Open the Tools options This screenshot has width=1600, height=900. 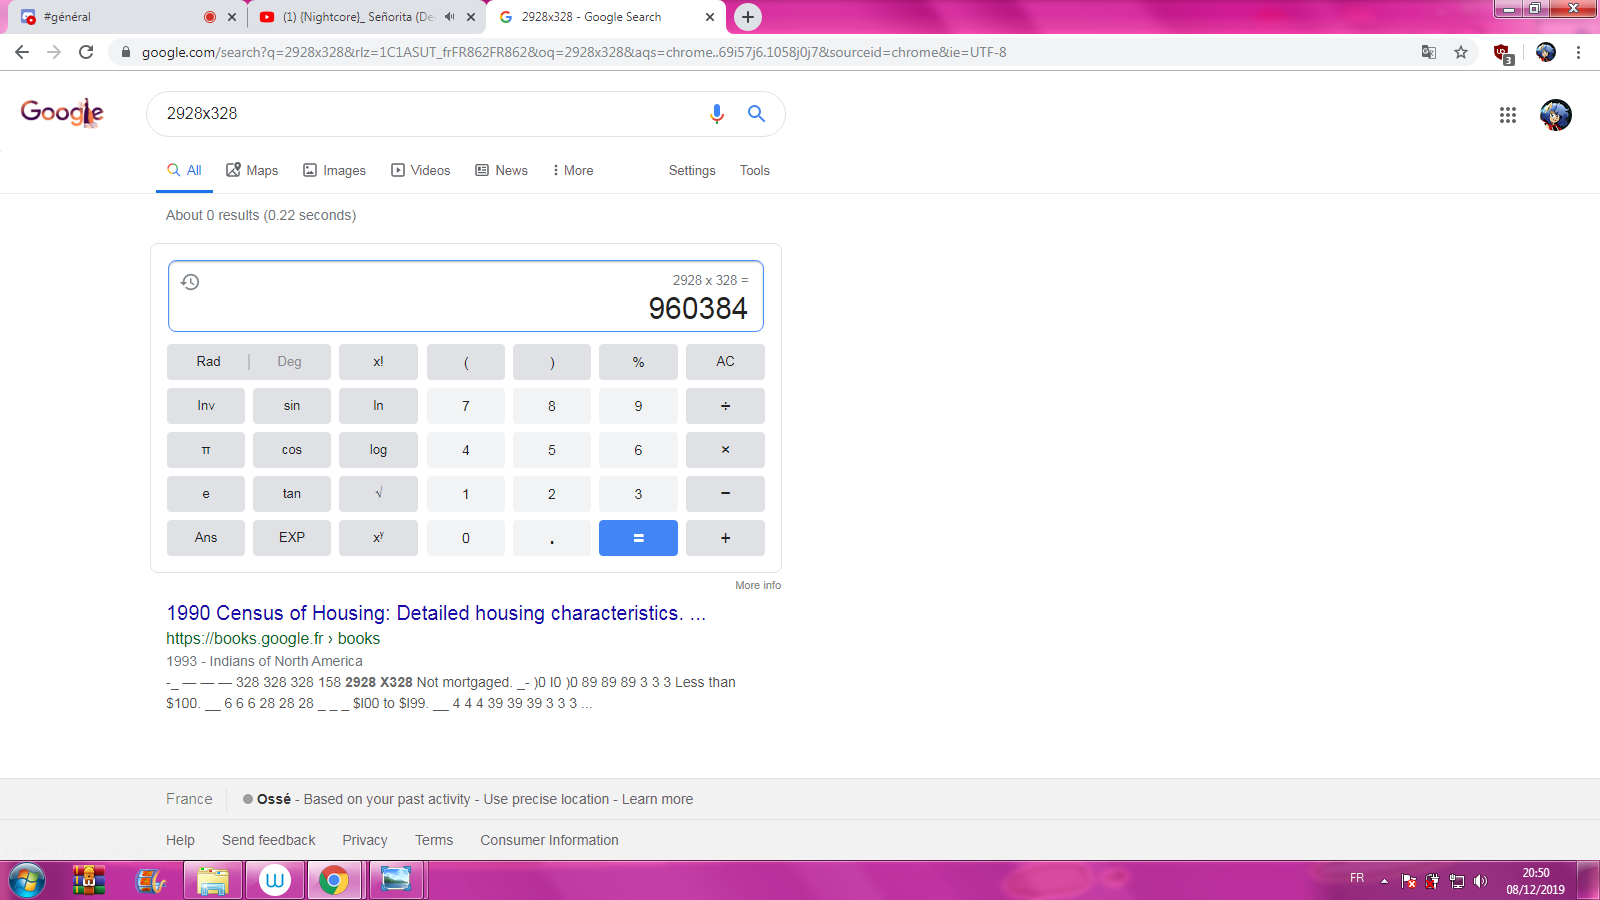[754, 171]
